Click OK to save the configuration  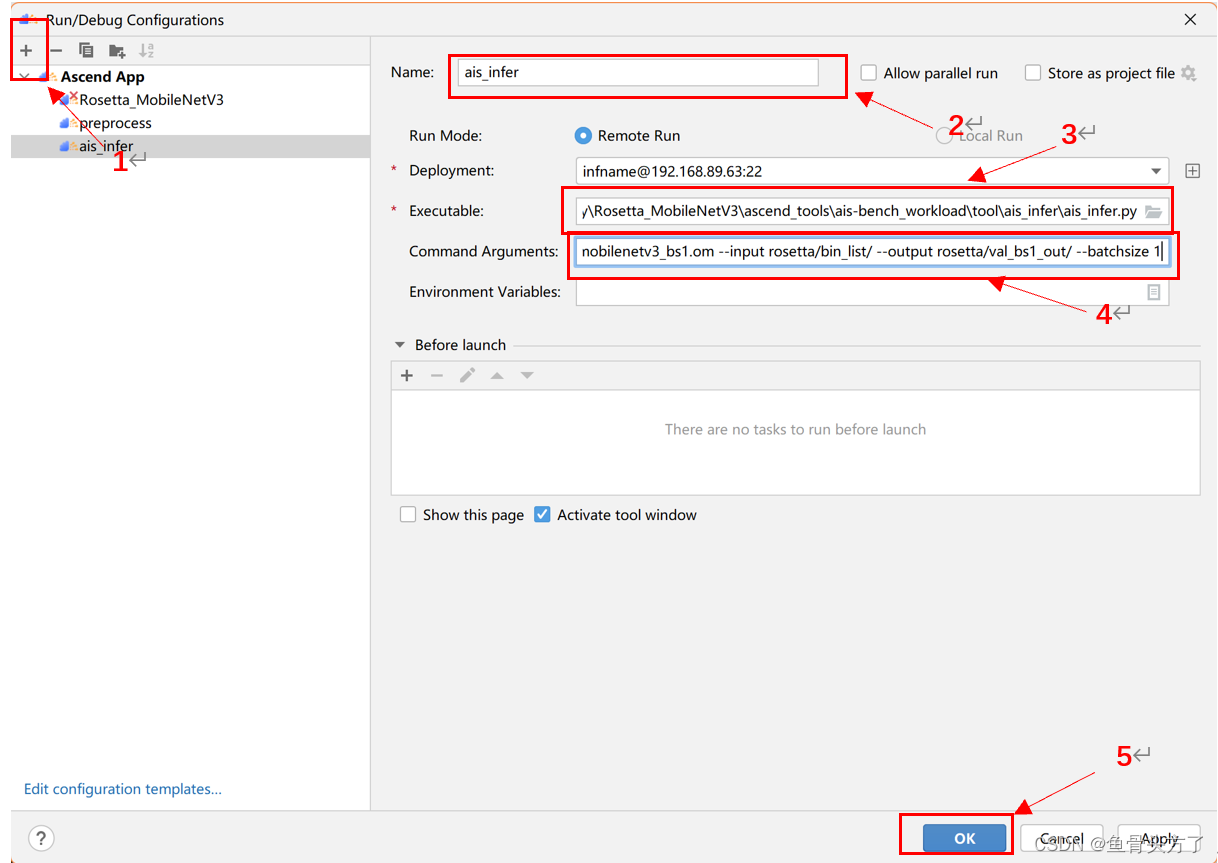click(x=962, y=838)
